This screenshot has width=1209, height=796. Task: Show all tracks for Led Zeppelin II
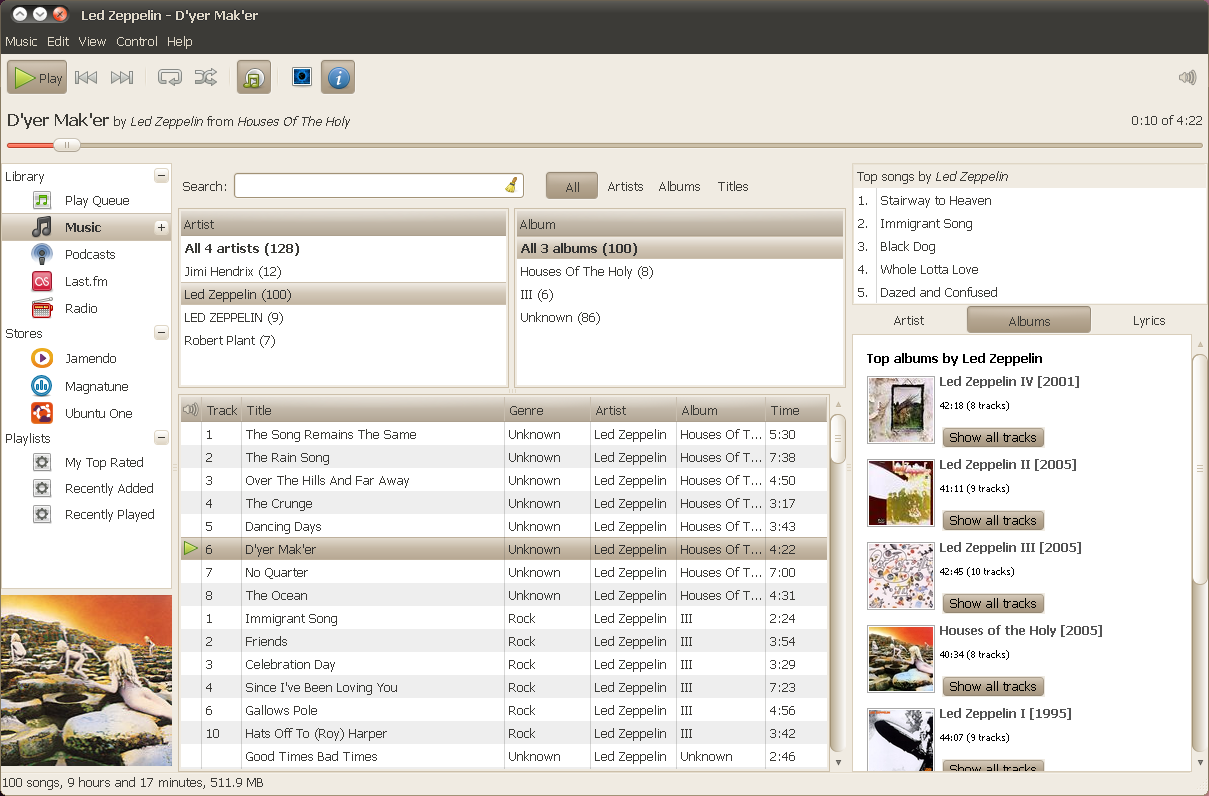[993, 520]
